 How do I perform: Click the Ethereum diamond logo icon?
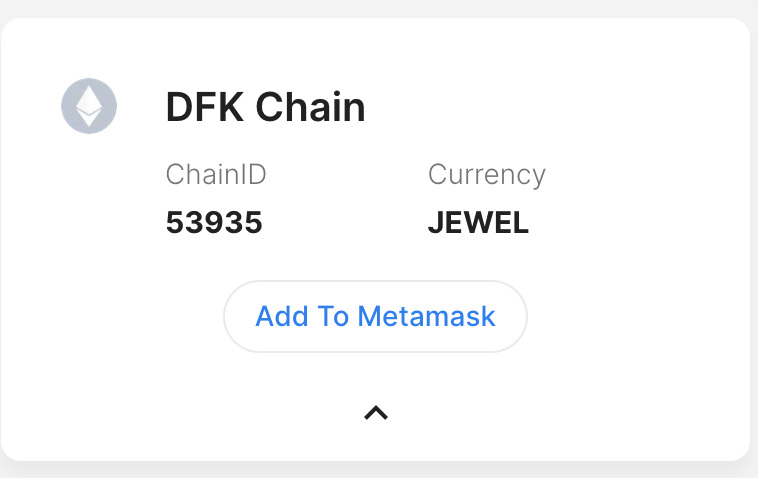coord(89,106)
